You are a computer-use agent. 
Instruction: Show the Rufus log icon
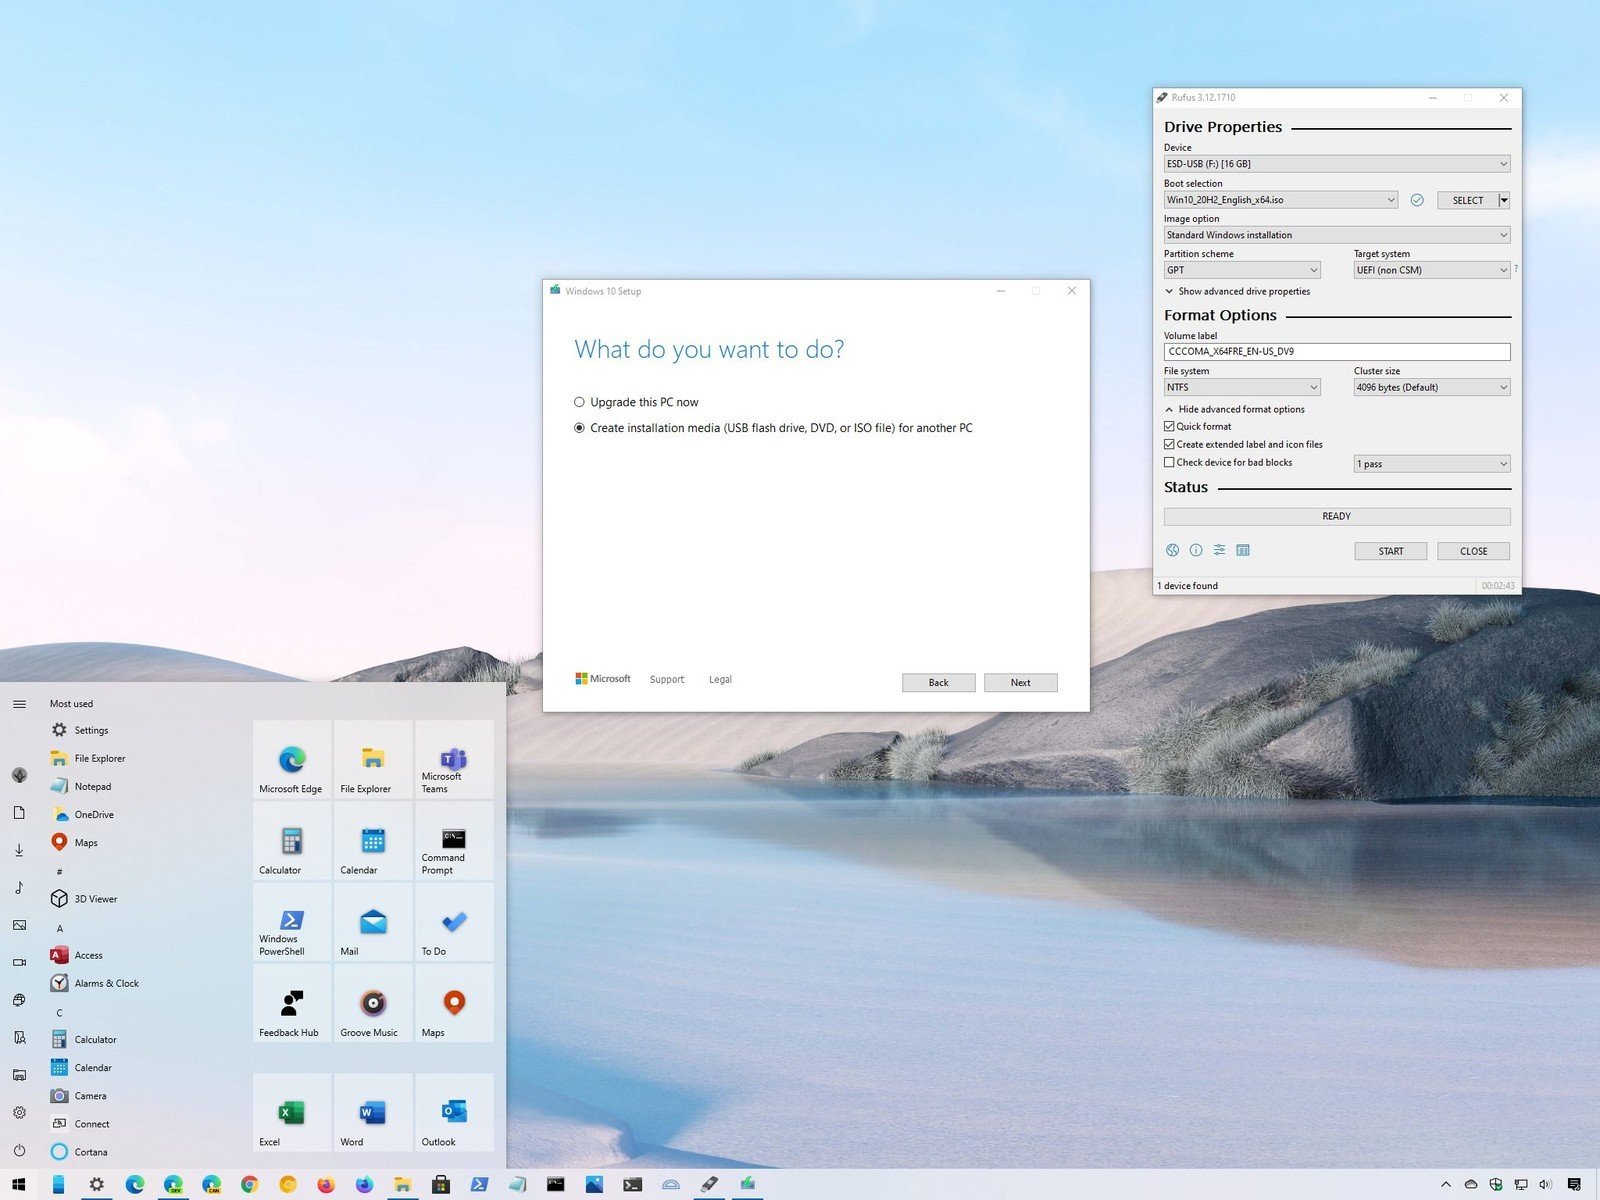1243,550
